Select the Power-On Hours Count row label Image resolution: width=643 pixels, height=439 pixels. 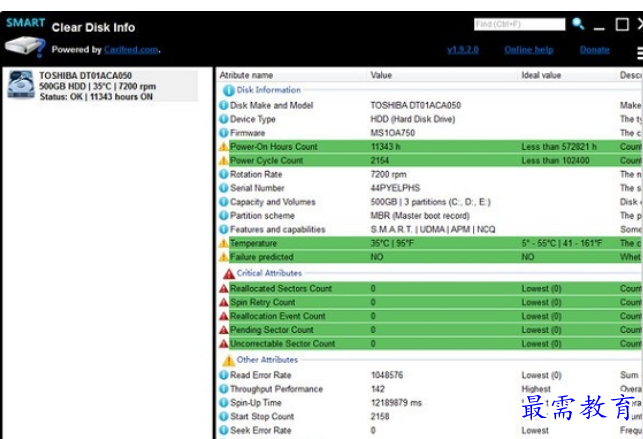point(274,147)
